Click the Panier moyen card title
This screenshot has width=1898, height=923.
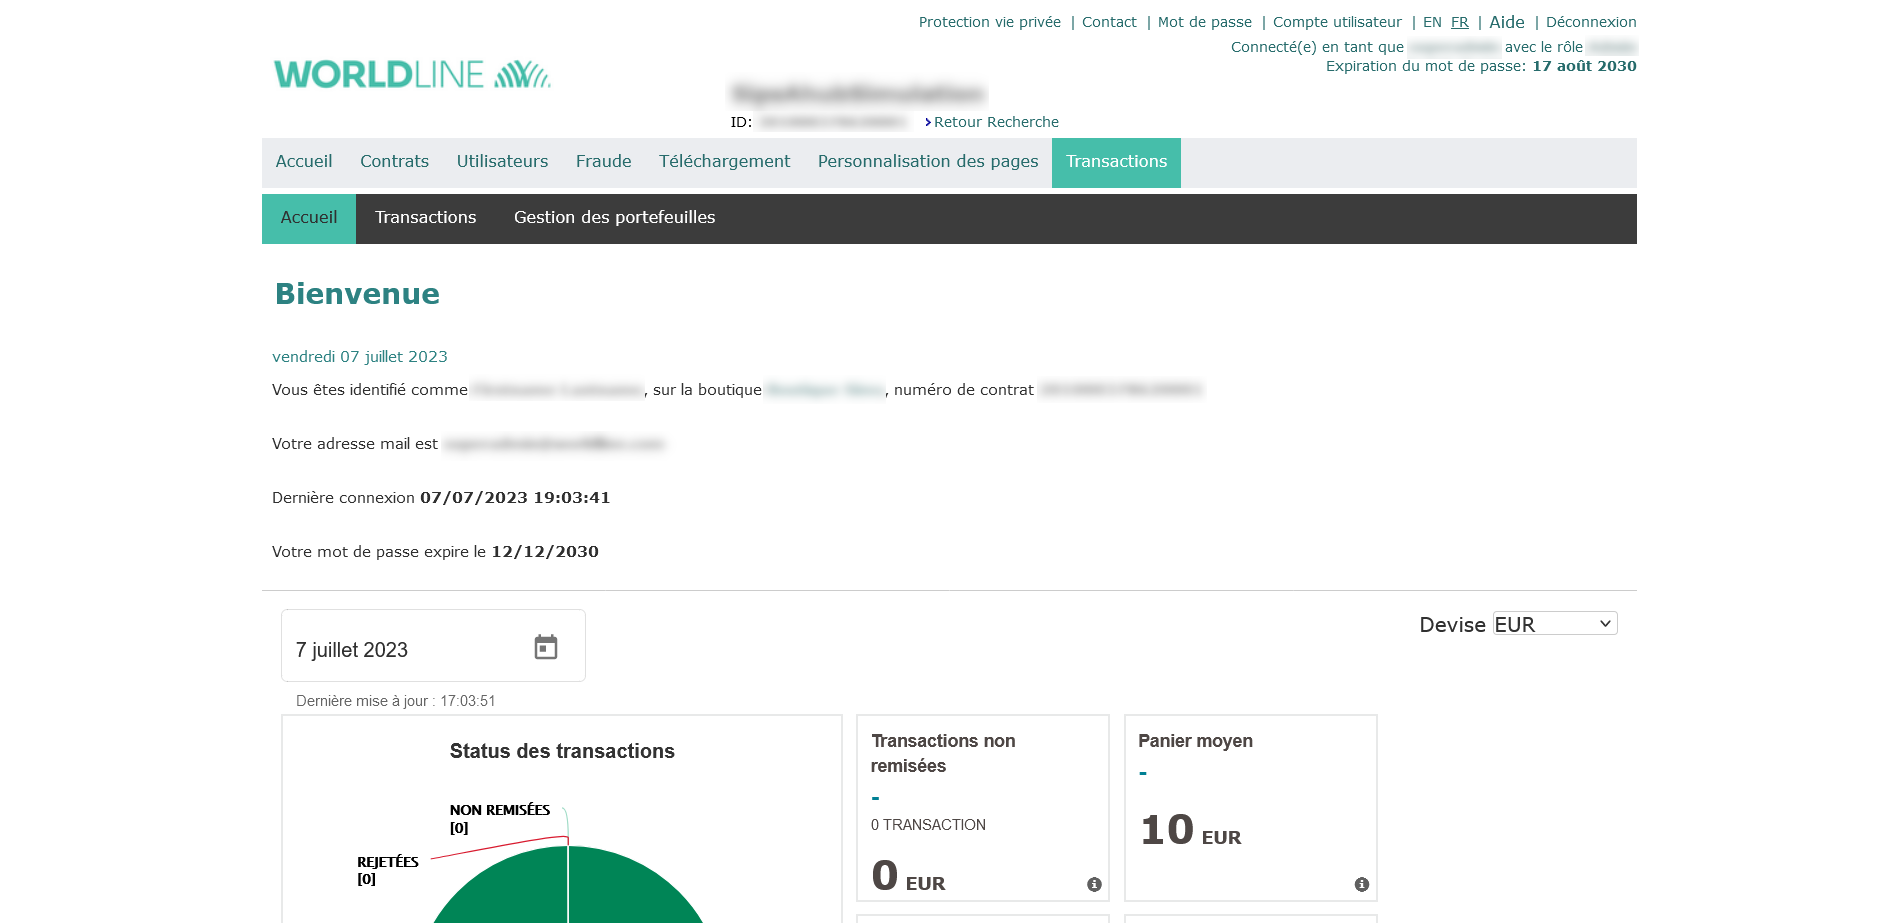1195,741
